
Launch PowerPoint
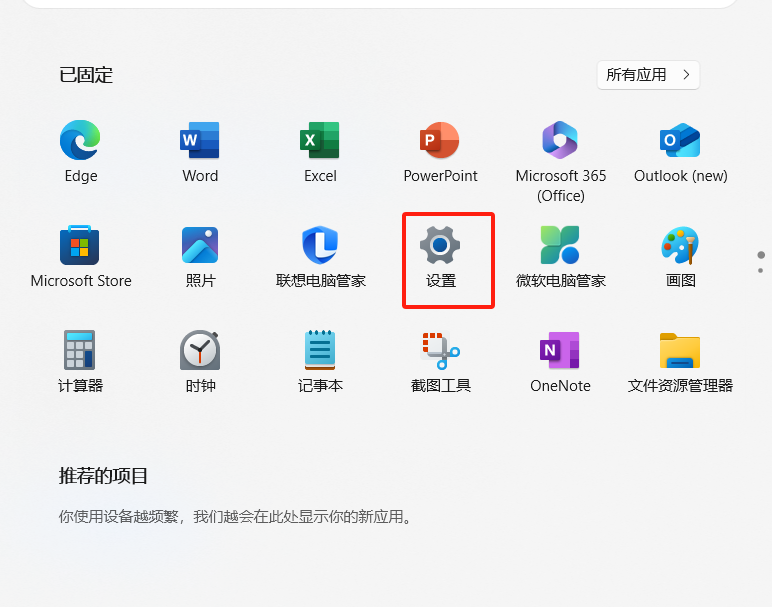[x=440, y=152]
